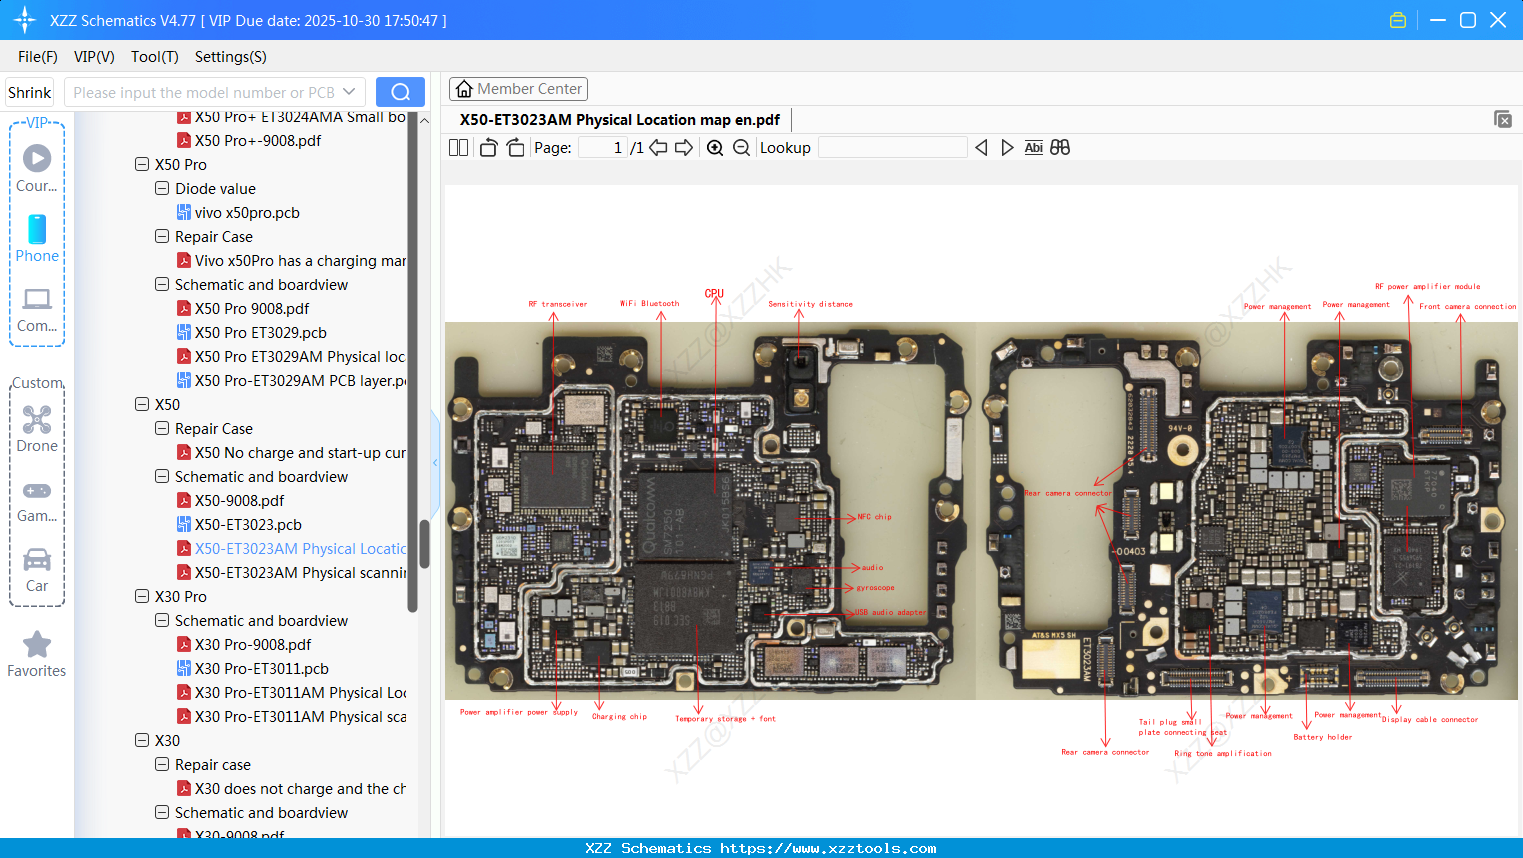Open the Member Center
The image size is (1523, 858).
pyautogui.click(x=518, y=88)
